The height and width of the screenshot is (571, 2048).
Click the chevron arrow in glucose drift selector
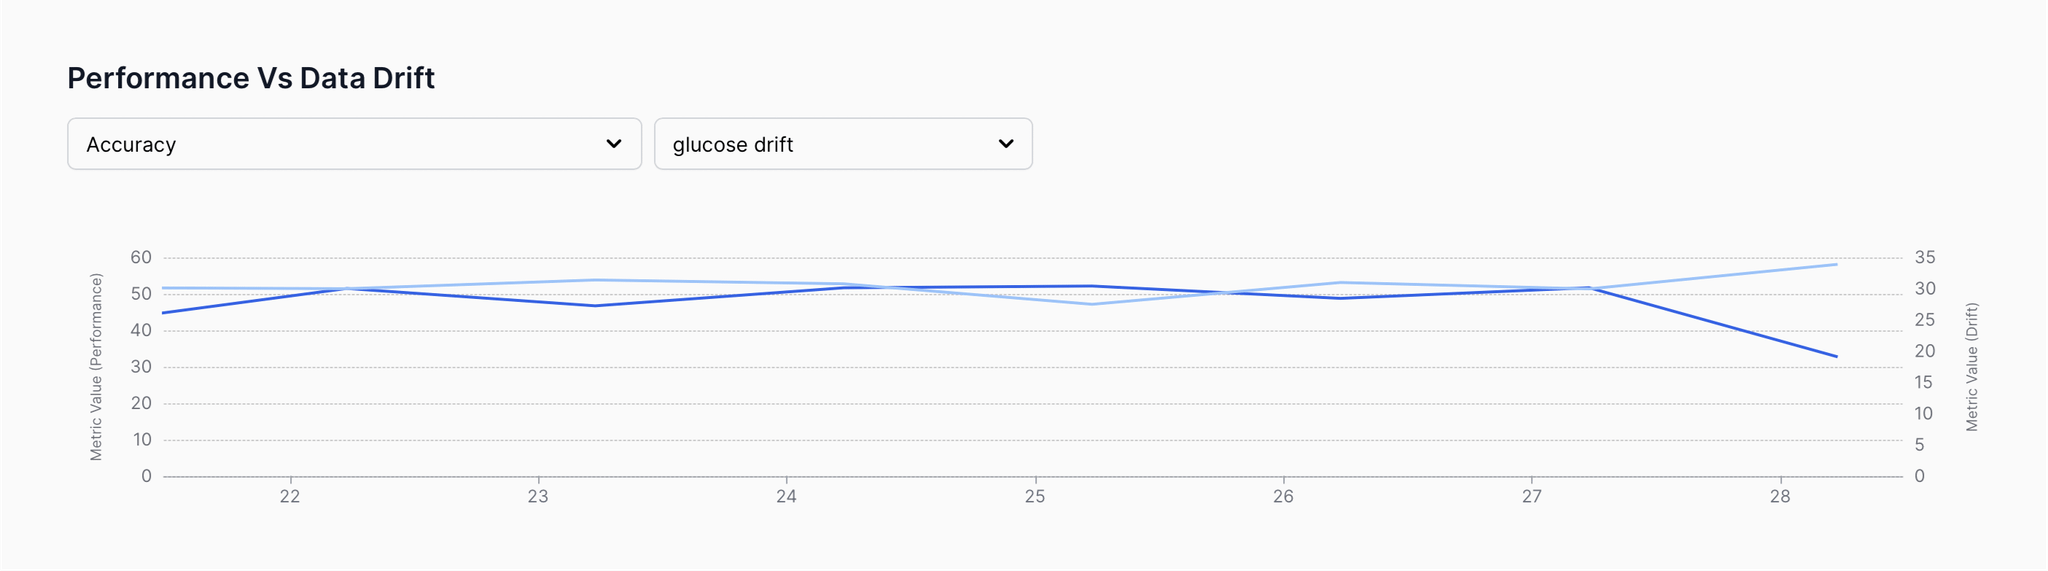coord(1006,144)
